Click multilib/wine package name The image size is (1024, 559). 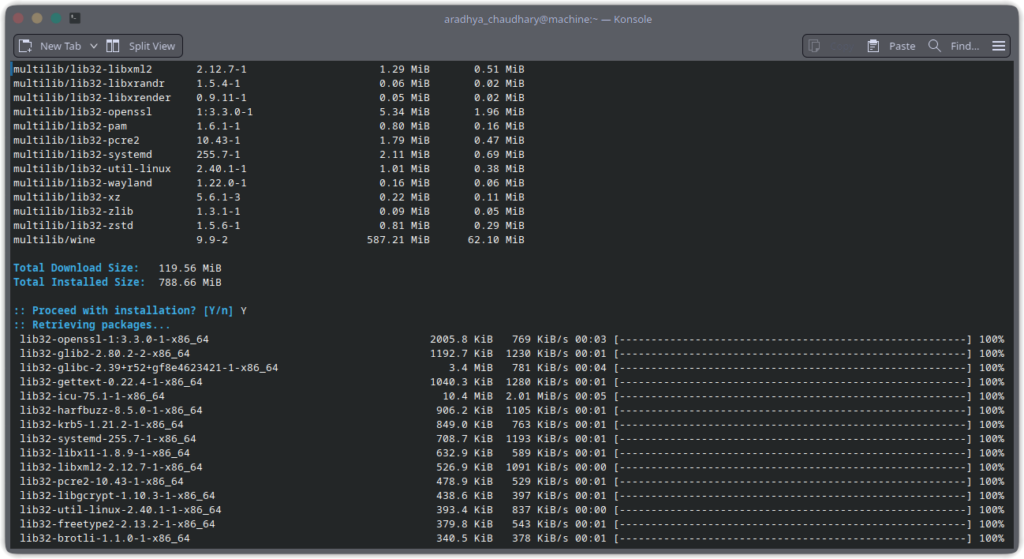(x=54, y=240)
